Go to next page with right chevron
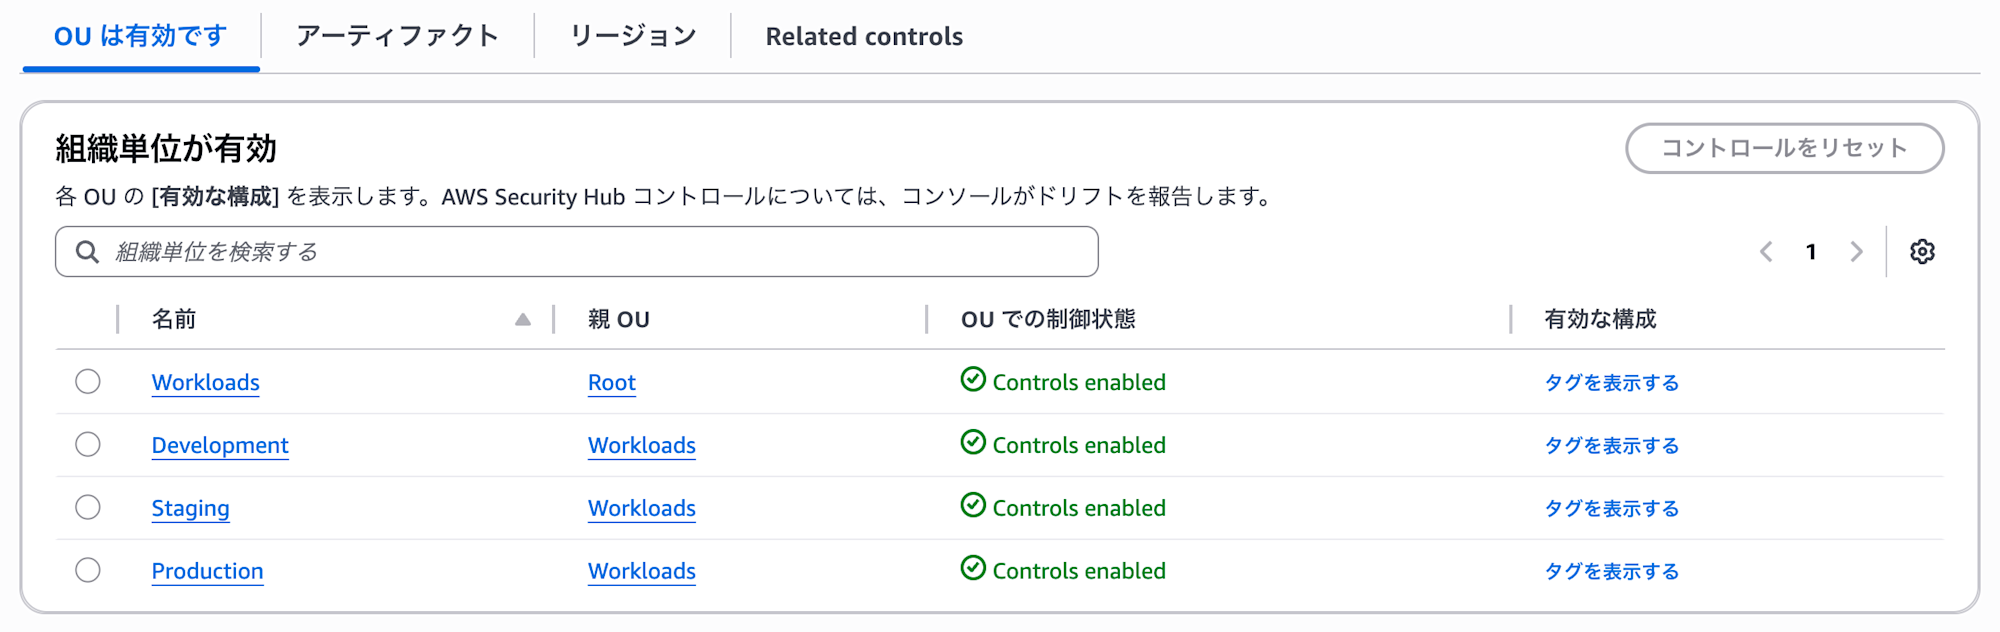The image size is (2000, 632). [x=1857, y=251]
